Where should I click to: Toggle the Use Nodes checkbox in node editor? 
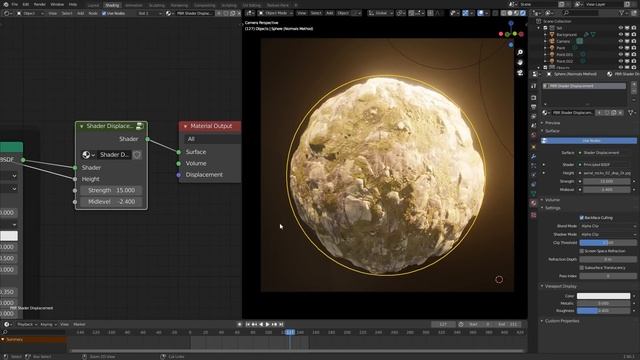click(x=104, y=13)
